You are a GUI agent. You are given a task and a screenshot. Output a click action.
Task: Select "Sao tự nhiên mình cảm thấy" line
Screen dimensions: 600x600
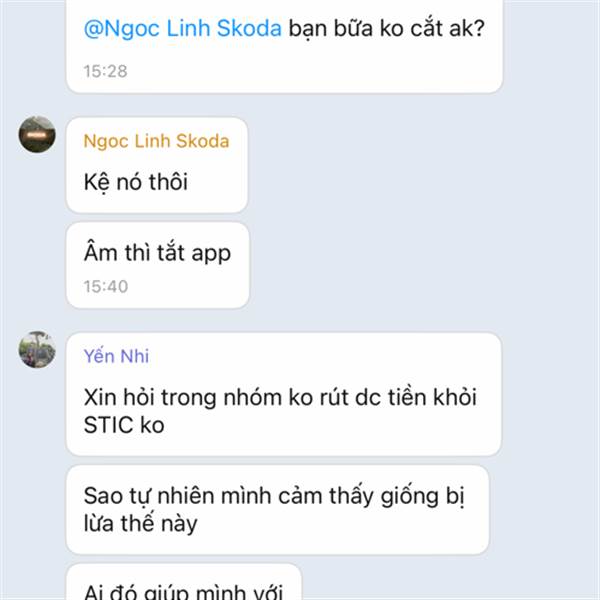pyautogui.click(x=228, y=496)
